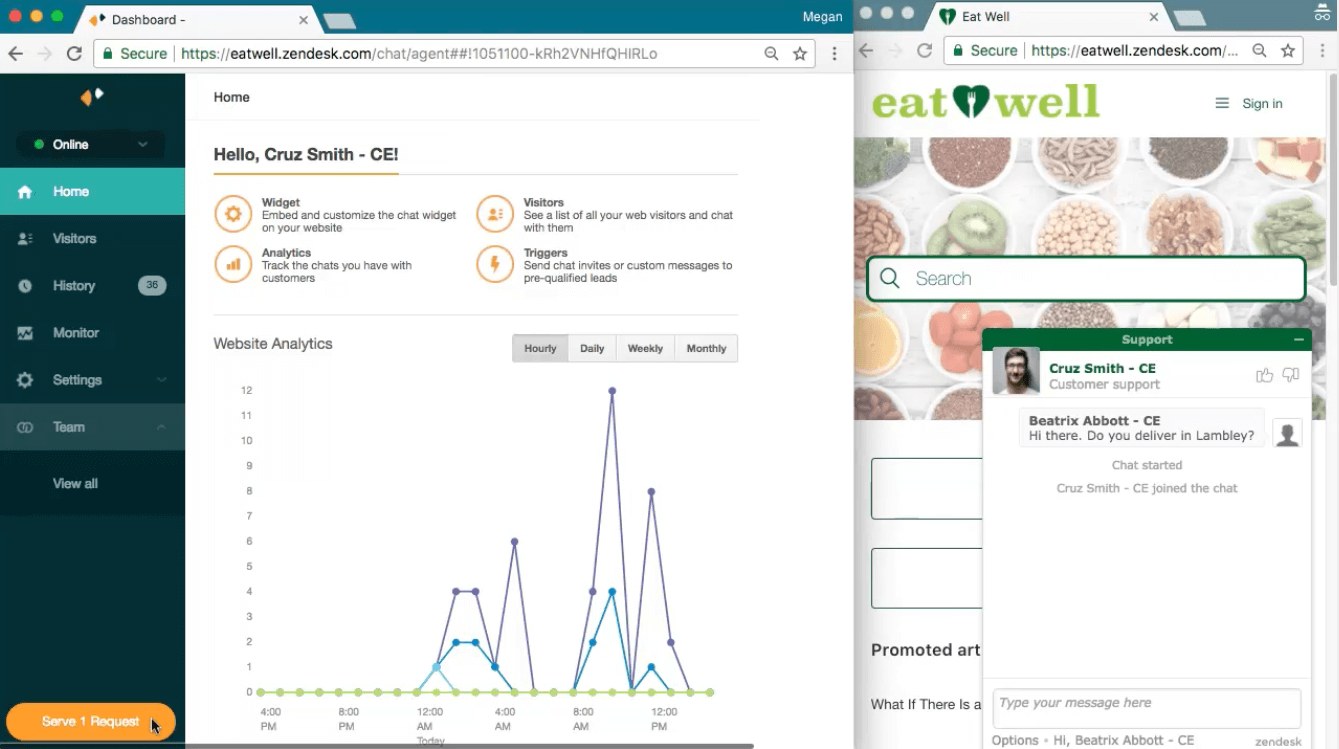
Task: Reload the Dashboard browser page
Action: click(x=74, y=54)
